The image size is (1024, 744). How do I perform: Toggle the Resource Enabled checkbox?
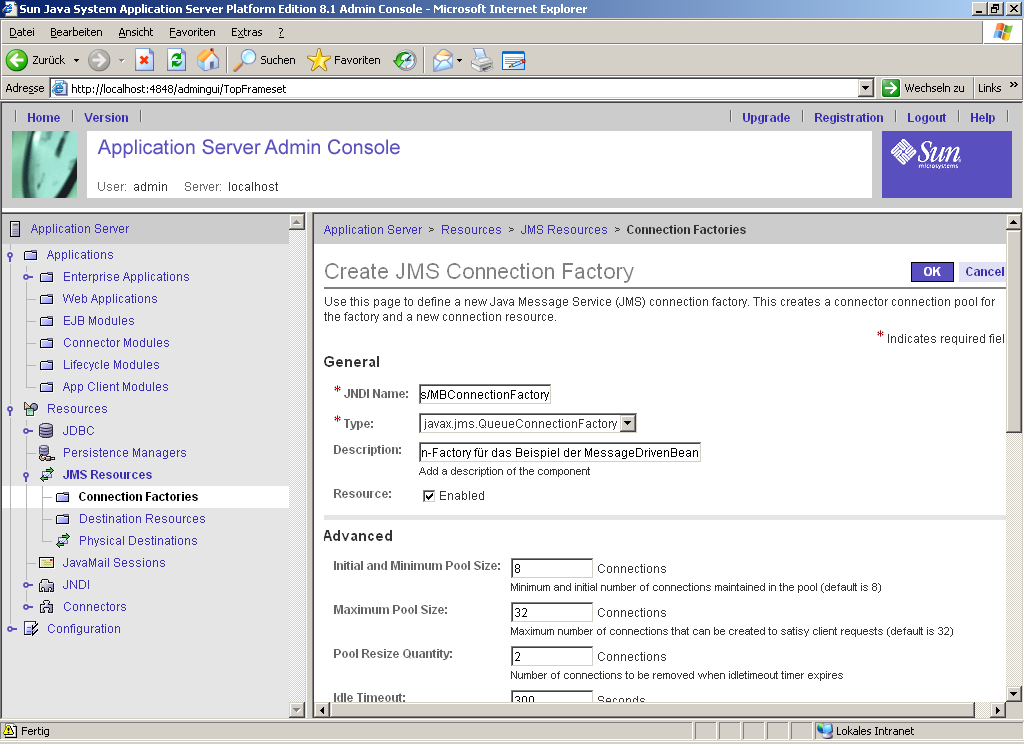click(x=429, y=496)
